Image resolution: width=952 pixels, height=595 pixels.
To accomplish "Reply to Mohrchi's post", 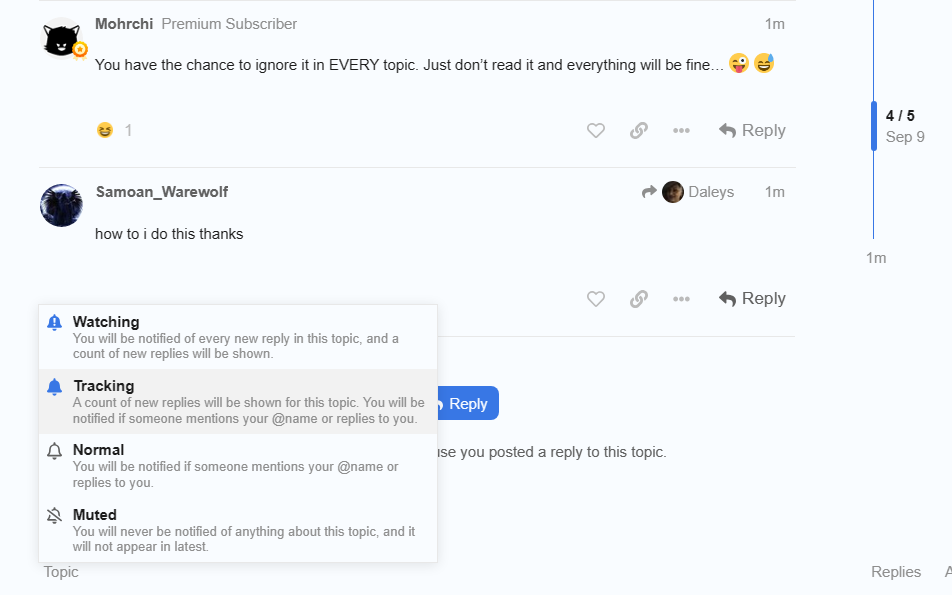I will pos(752,131).
